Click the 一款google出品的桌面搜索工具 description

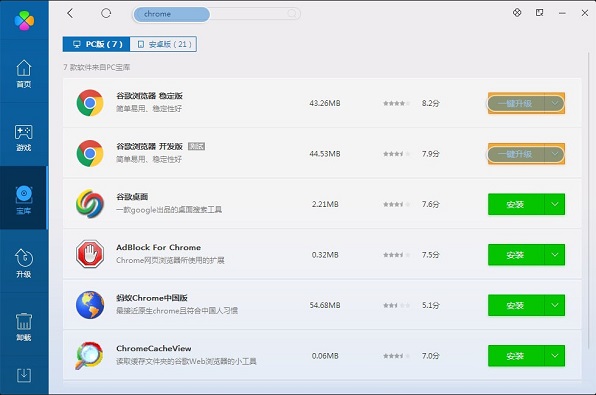tap(169, 209)
